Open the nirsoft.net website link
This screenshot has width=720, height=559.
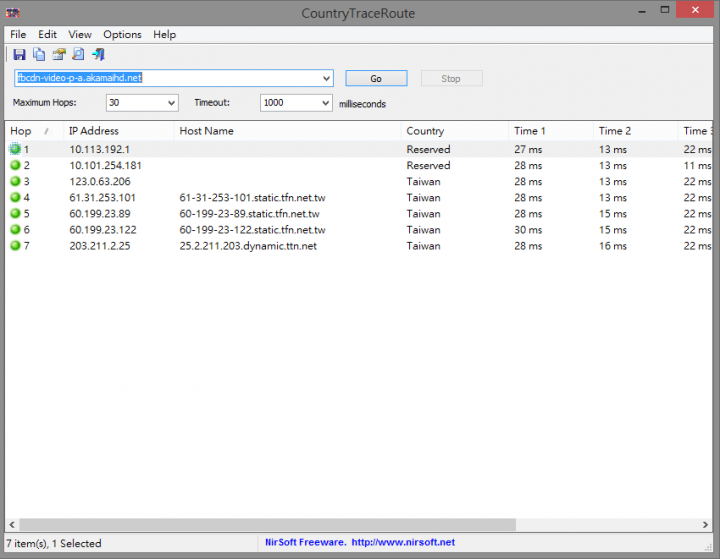point(403,542)
